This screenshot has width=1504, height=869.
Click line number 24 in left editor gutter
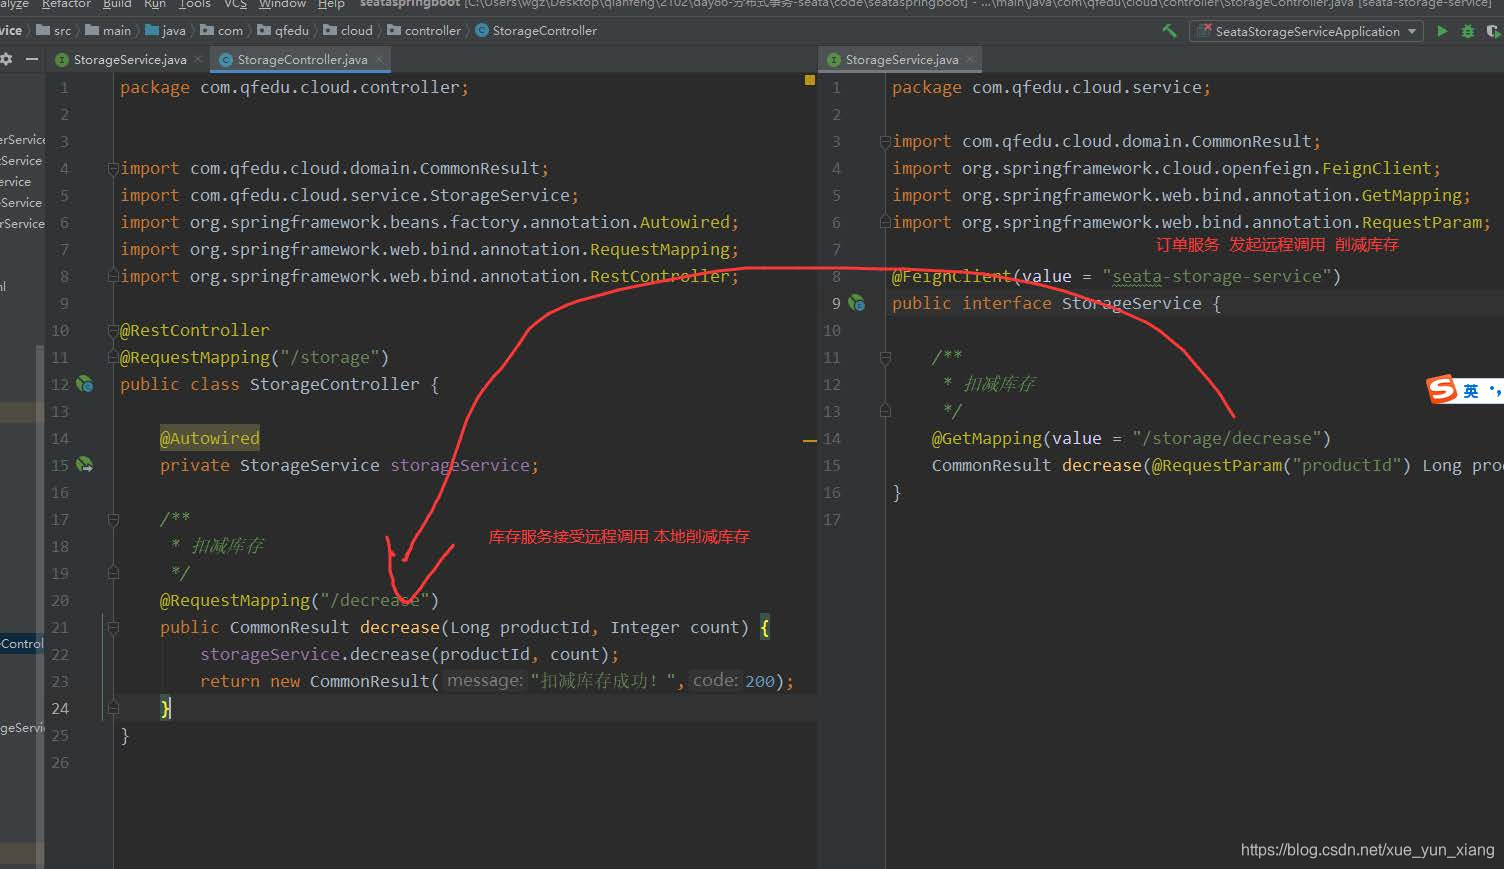click(60, 708)
